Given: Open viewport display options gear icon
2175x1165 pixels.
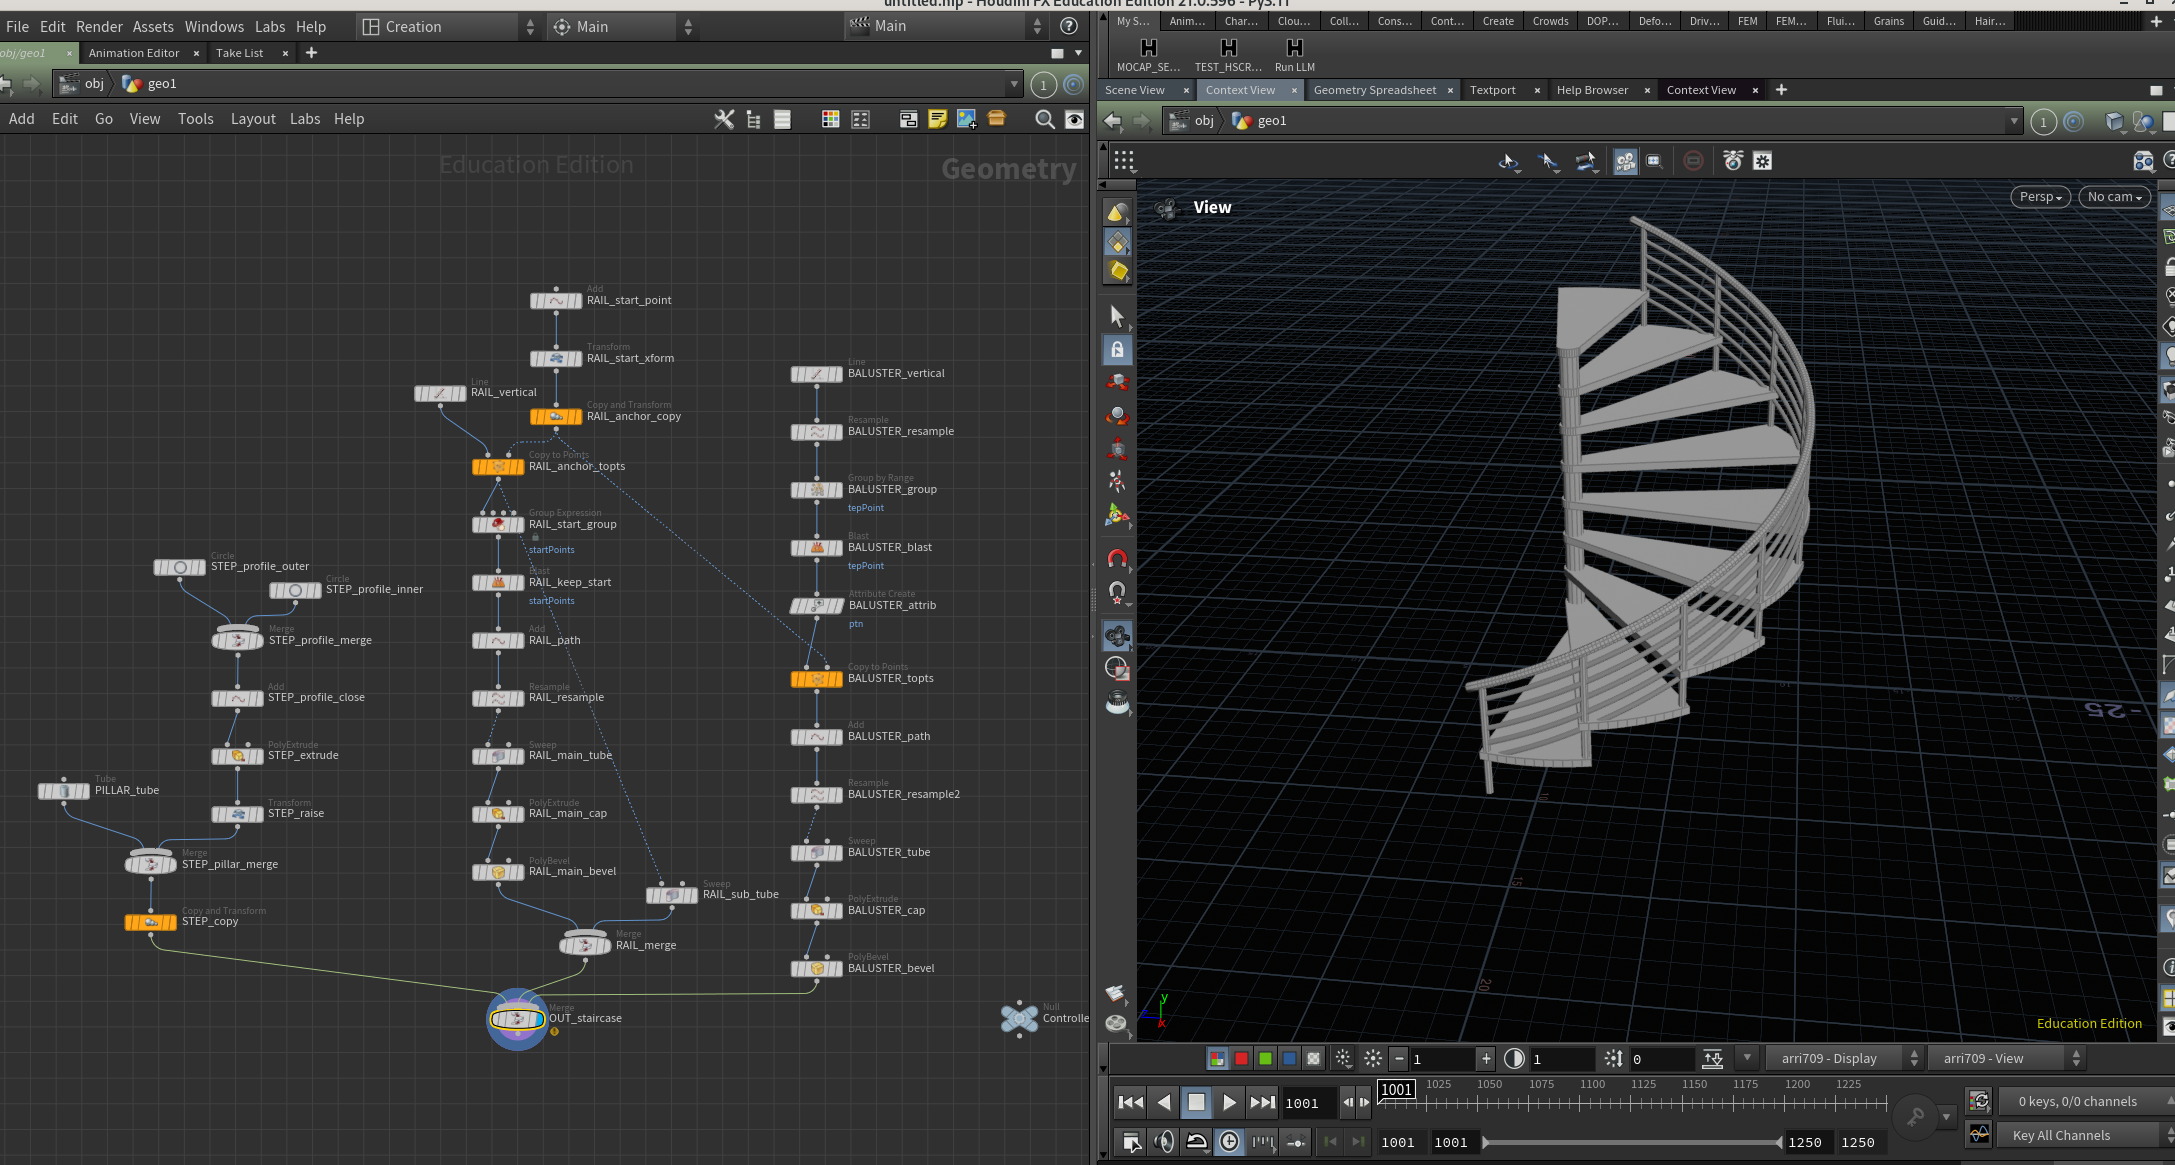Looking at the screenshot, I should (1762, 161).
